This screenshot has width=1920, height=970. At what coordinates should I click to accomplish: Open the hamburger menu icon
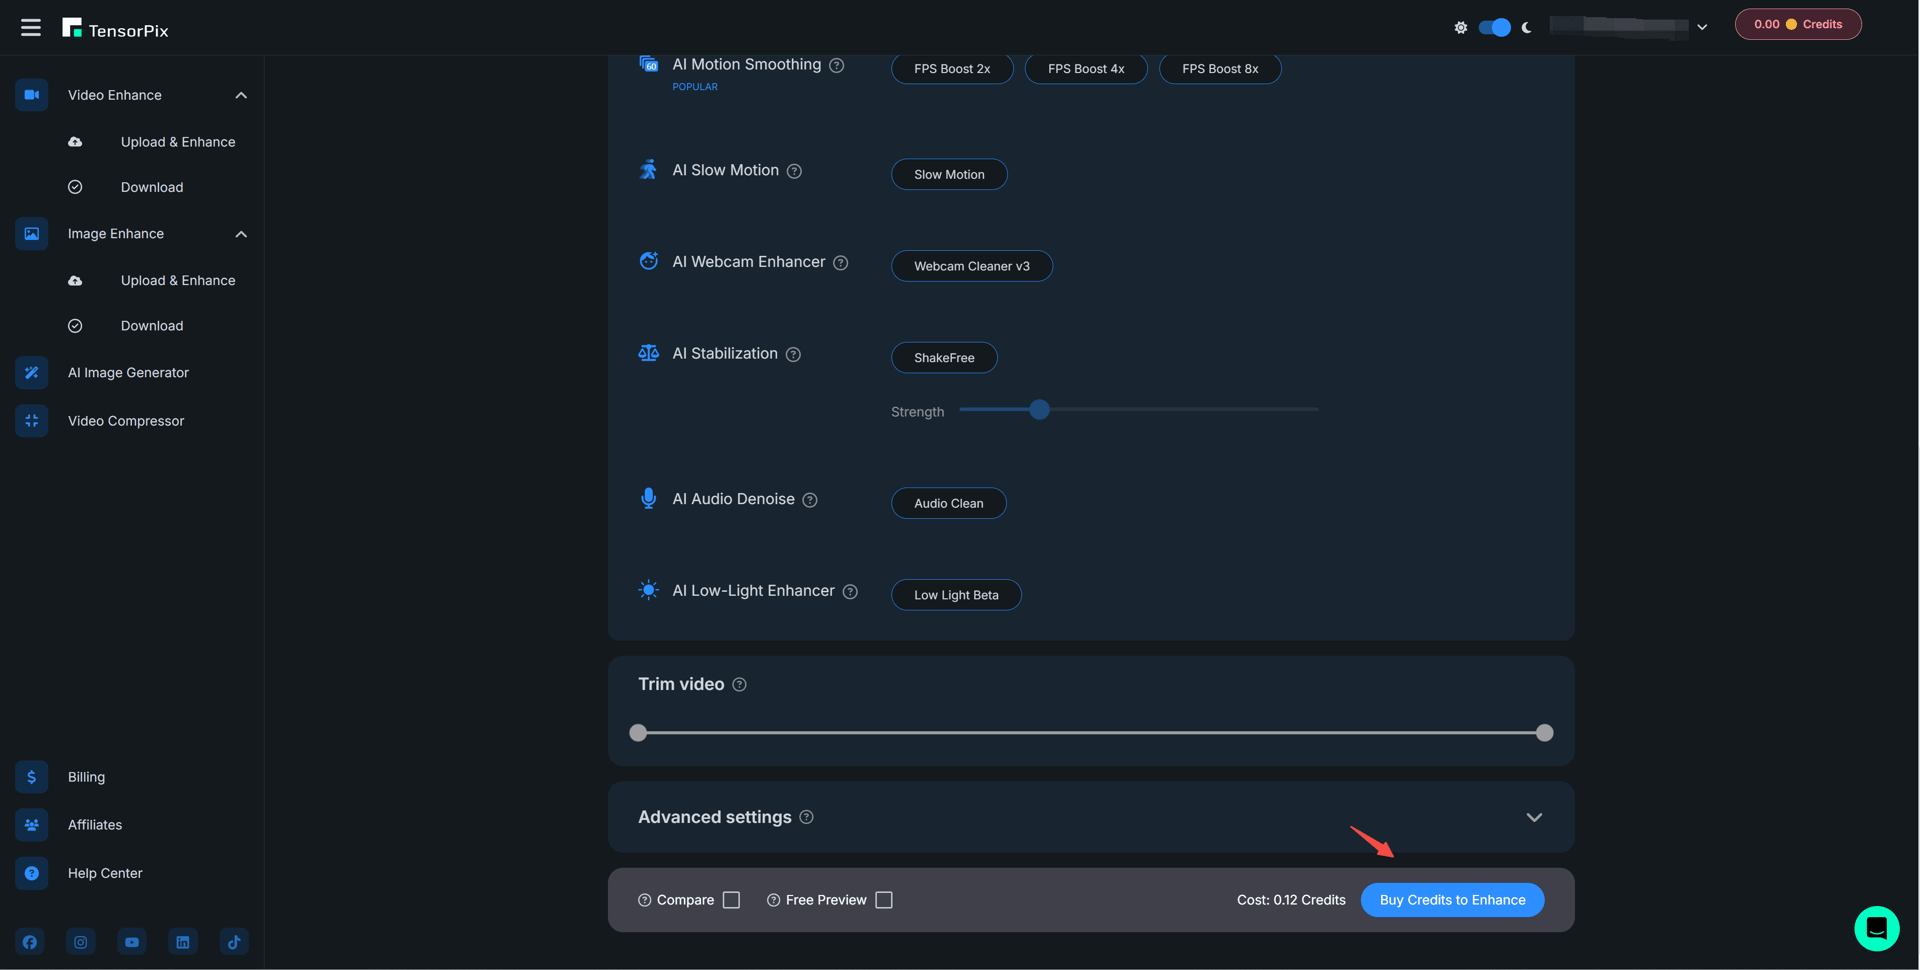[31, 28]
